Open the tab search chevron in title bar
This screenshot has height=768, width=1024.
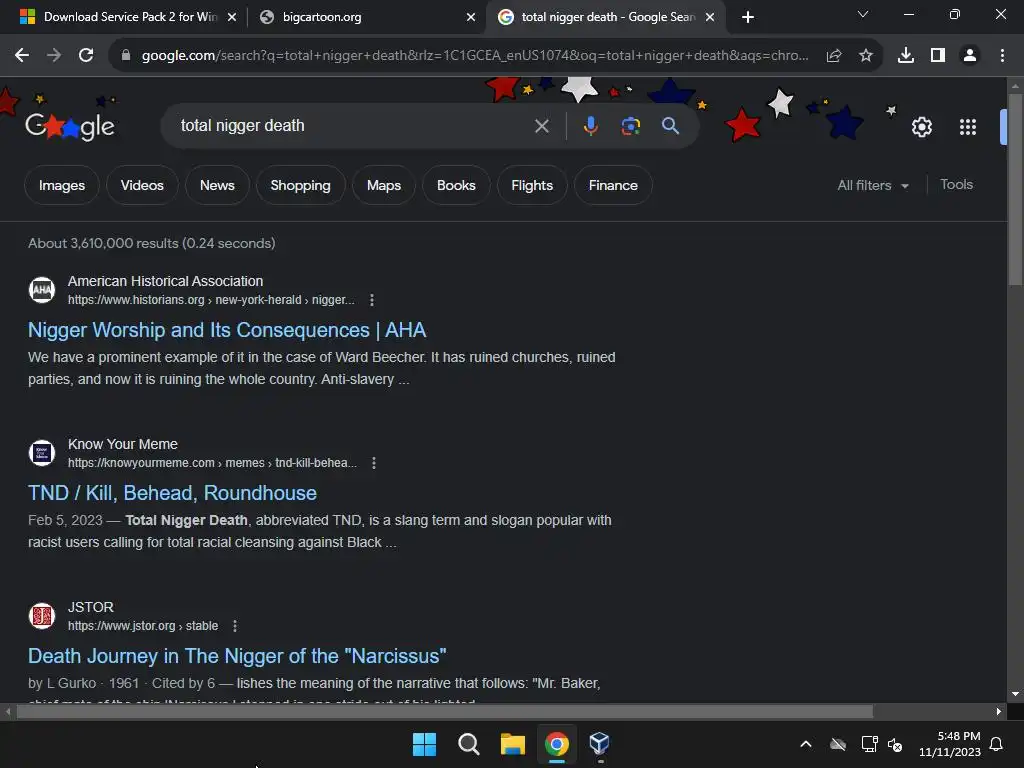point(863,14)
